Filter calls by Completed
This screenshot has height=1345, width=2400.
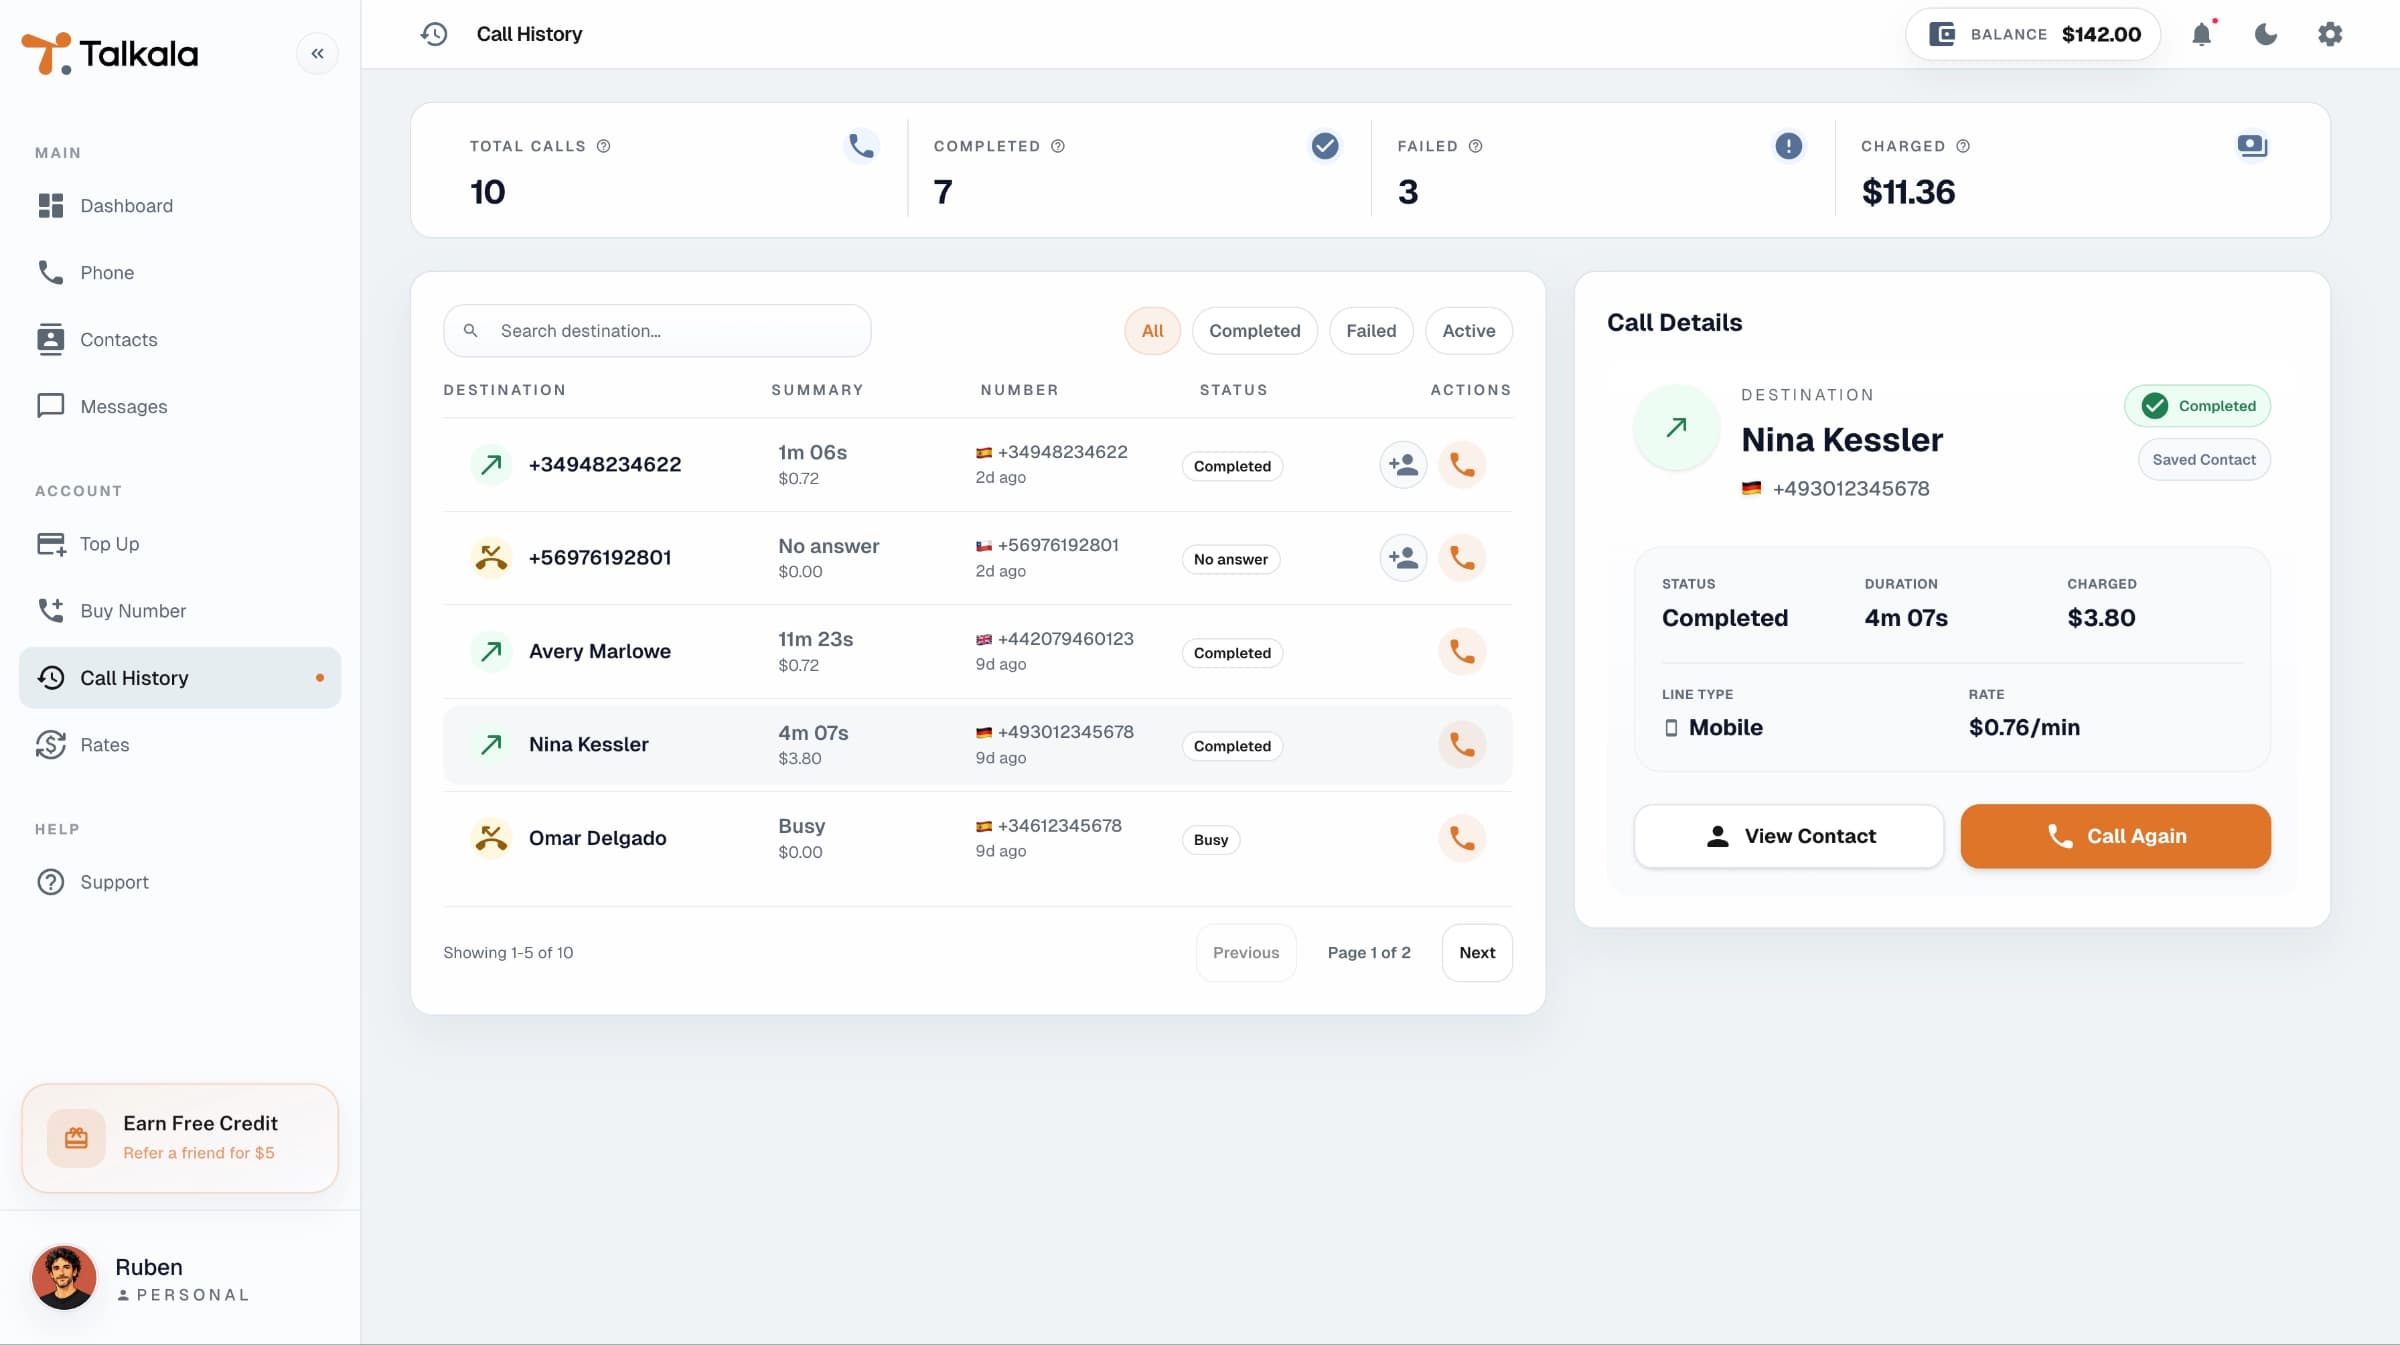point(1254,331)
